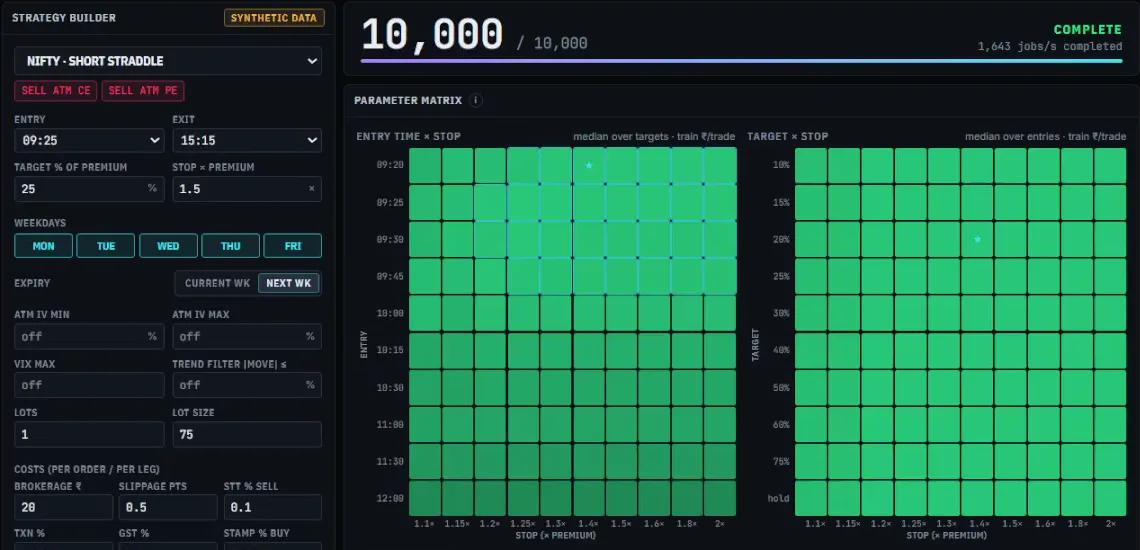Select entry 12:00 × stop 2× cell
The image size is (1140, 550).
click(720, 498)
